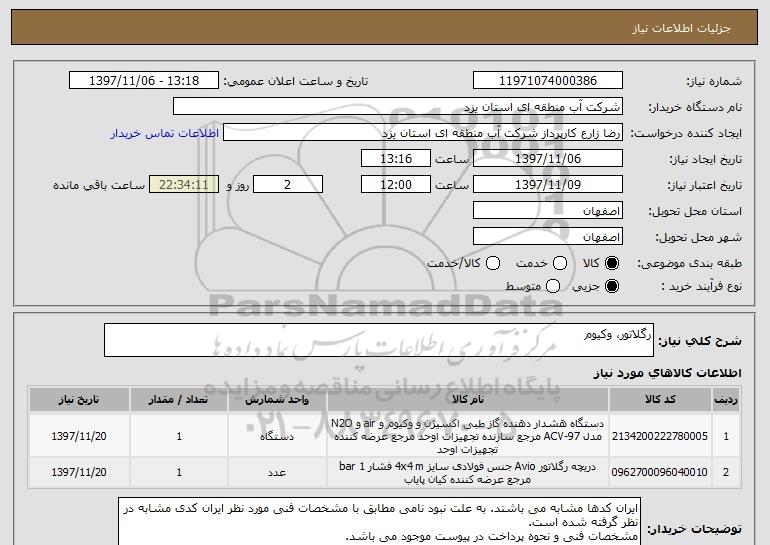Image resolution: width=770 pixels, height=545 pixels.
Task: Click the validity time field 12:00
Action: pos(396,185)
